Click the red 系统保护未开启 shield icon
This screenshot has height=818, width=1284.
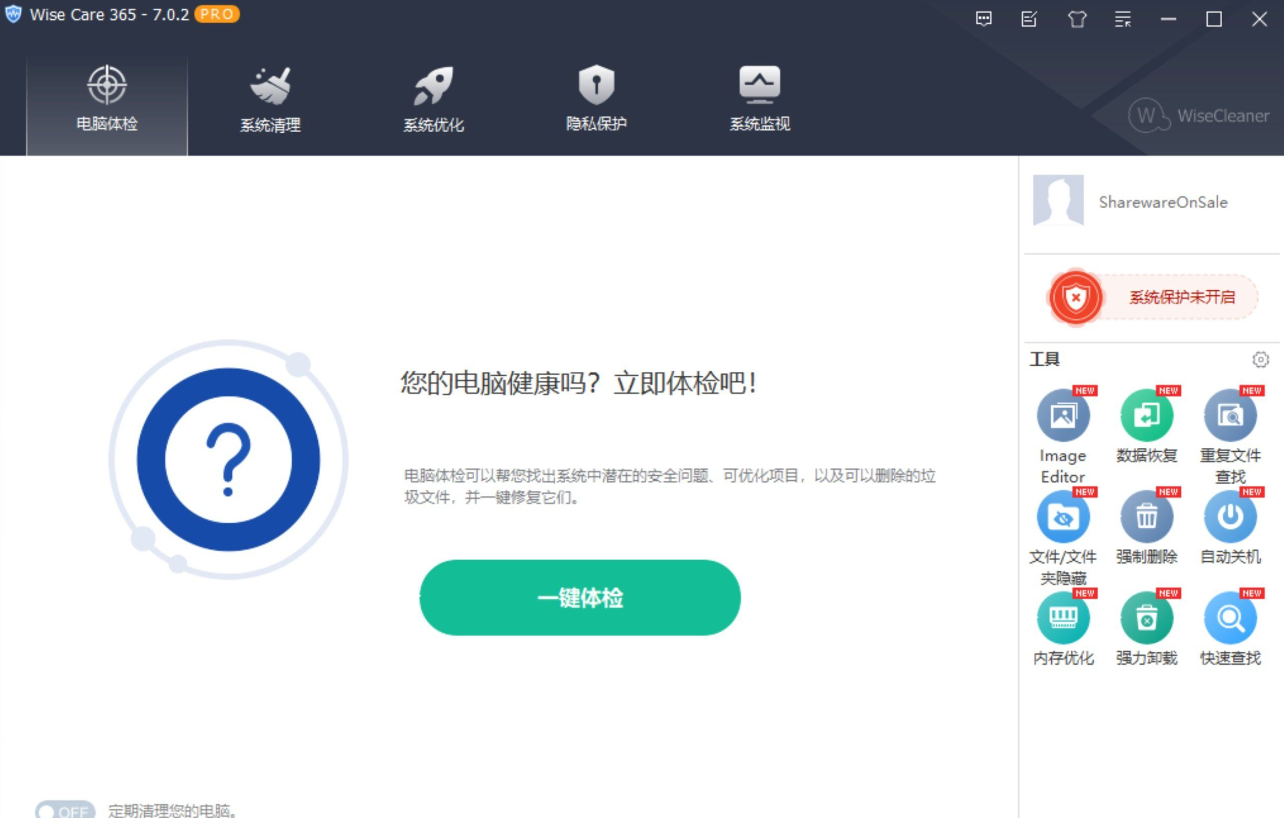1075,297
